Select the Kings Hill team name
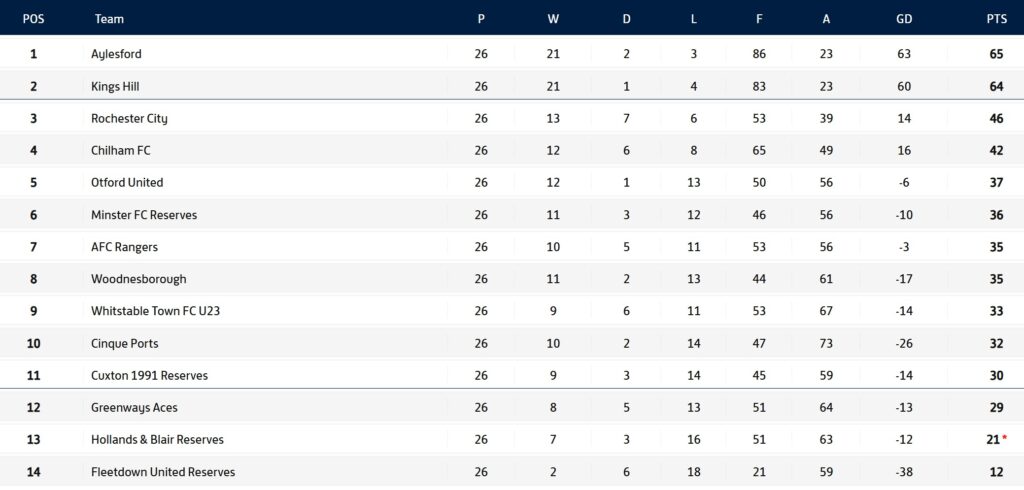Screen dimensions: 1024x490 [x=115, y=86]
